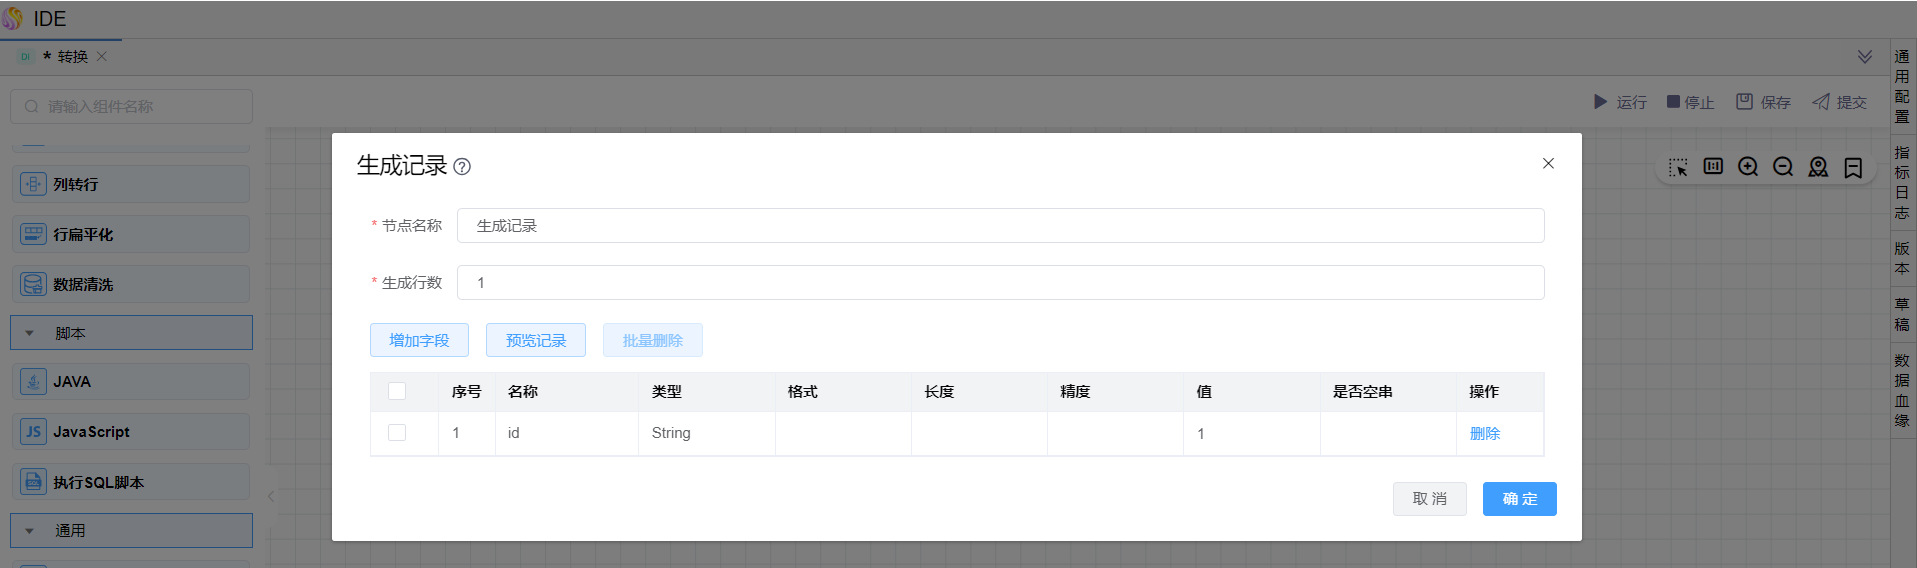Collapse the left component panel arrow
The height and width of the screenshot is (568, 1917).
(x=271, y=496)
